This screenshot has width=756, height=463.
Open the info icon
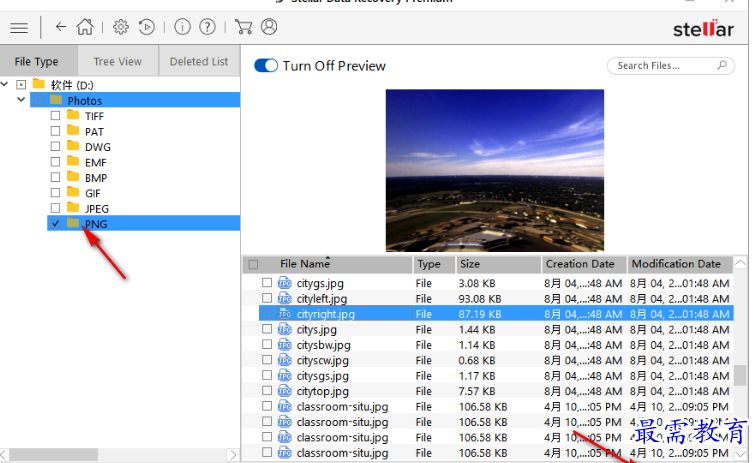(182, 27)
